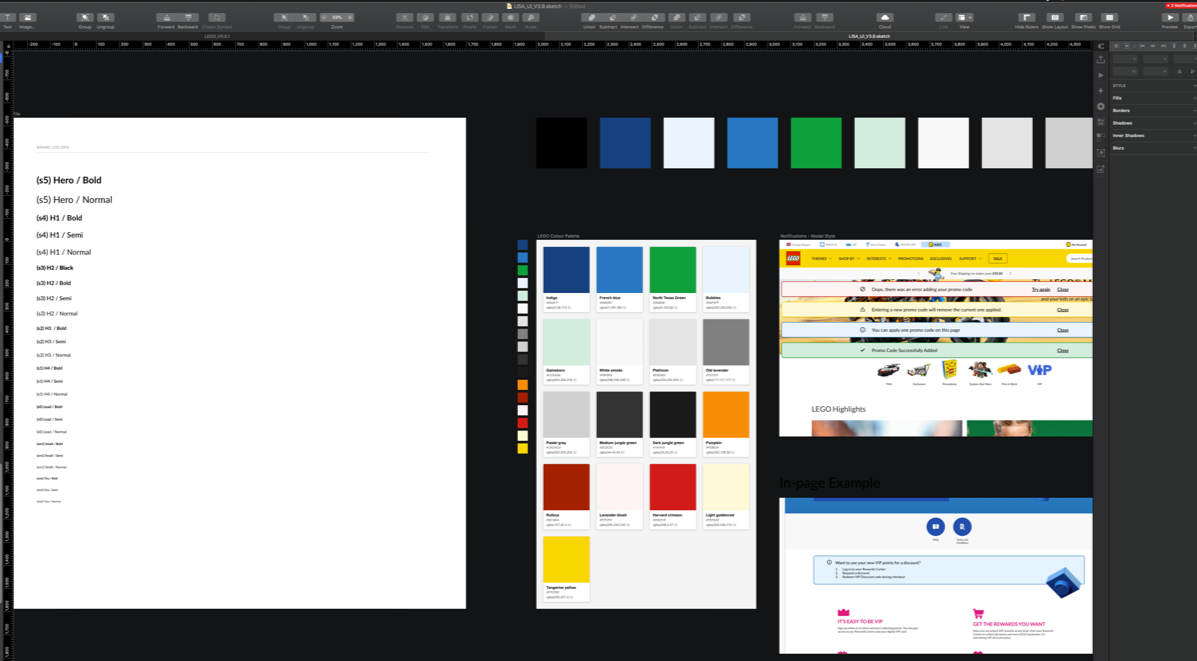Click Close on the promo code error notification
The width and height of the screenshot is (1197, 661).
(x=1063, y=290)
